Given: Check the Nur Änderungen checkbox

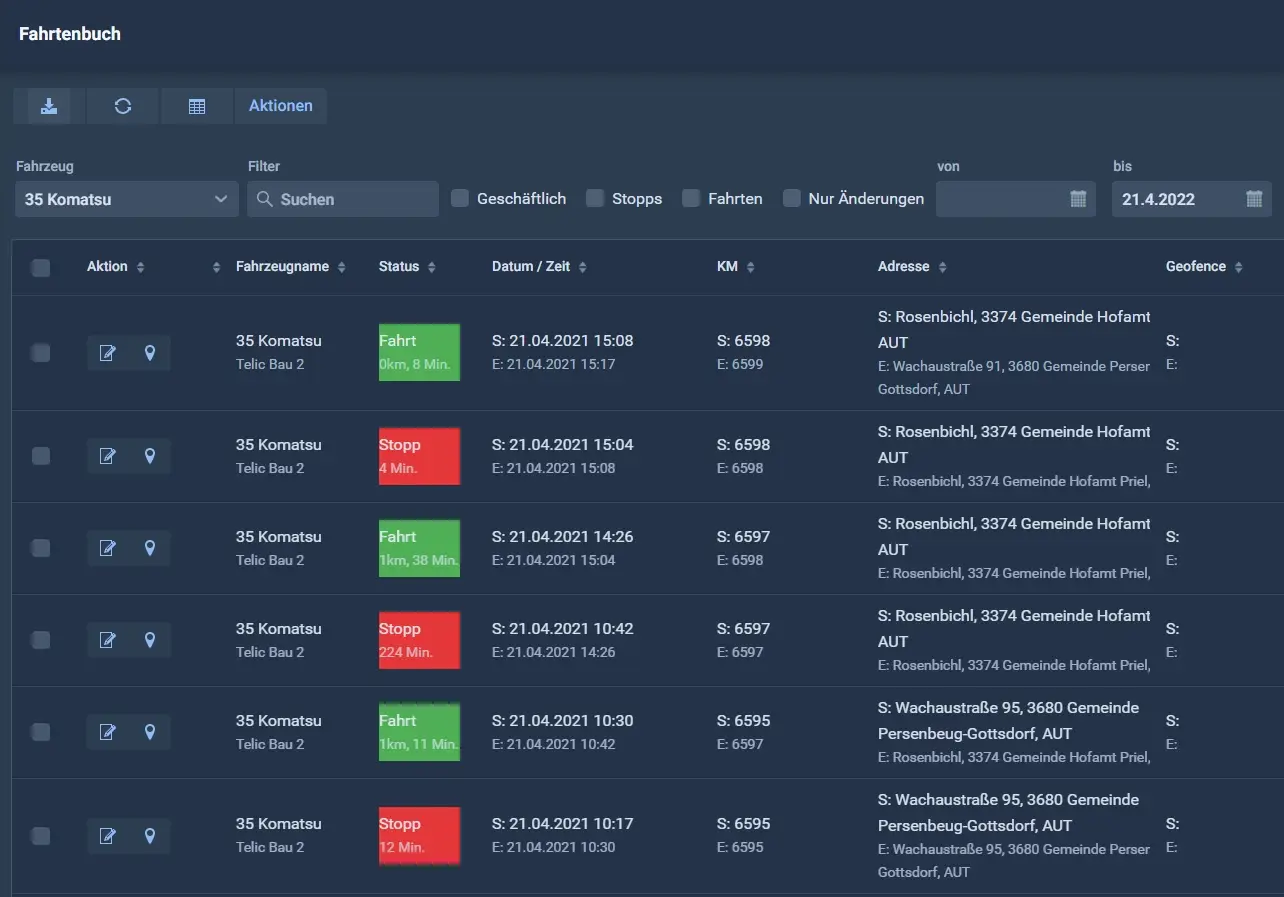Looking at the screenshot, I should point(792,198).
